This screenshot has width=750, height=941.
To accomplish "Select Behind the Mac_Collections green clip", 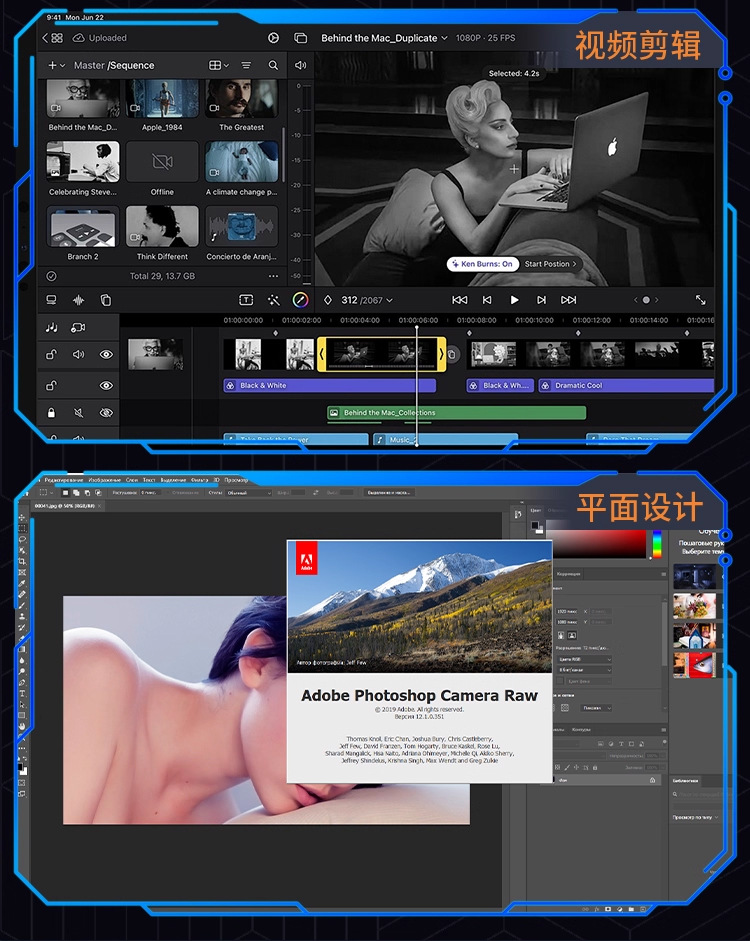I will click(457, 412).
